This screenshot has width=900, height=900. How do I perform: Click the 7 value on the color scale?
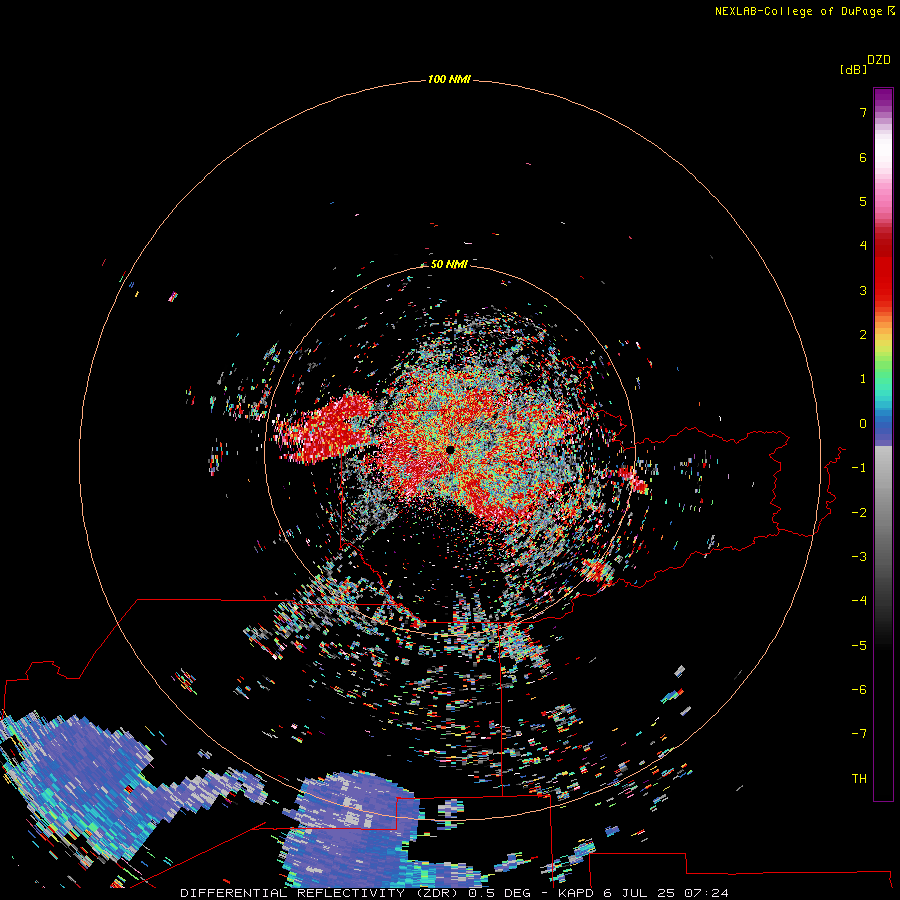click(863, 112)
